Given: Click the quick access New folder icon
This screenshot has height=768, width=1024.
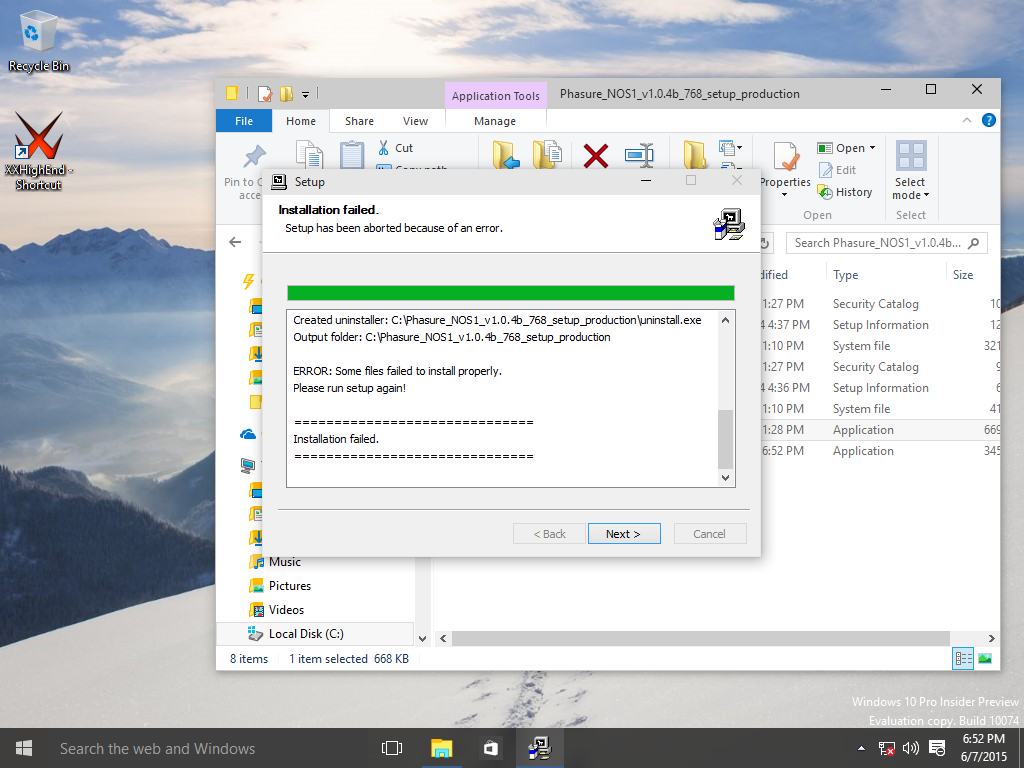Looking at the screenshot, I should pyautogui.click(x=285, y=94).
